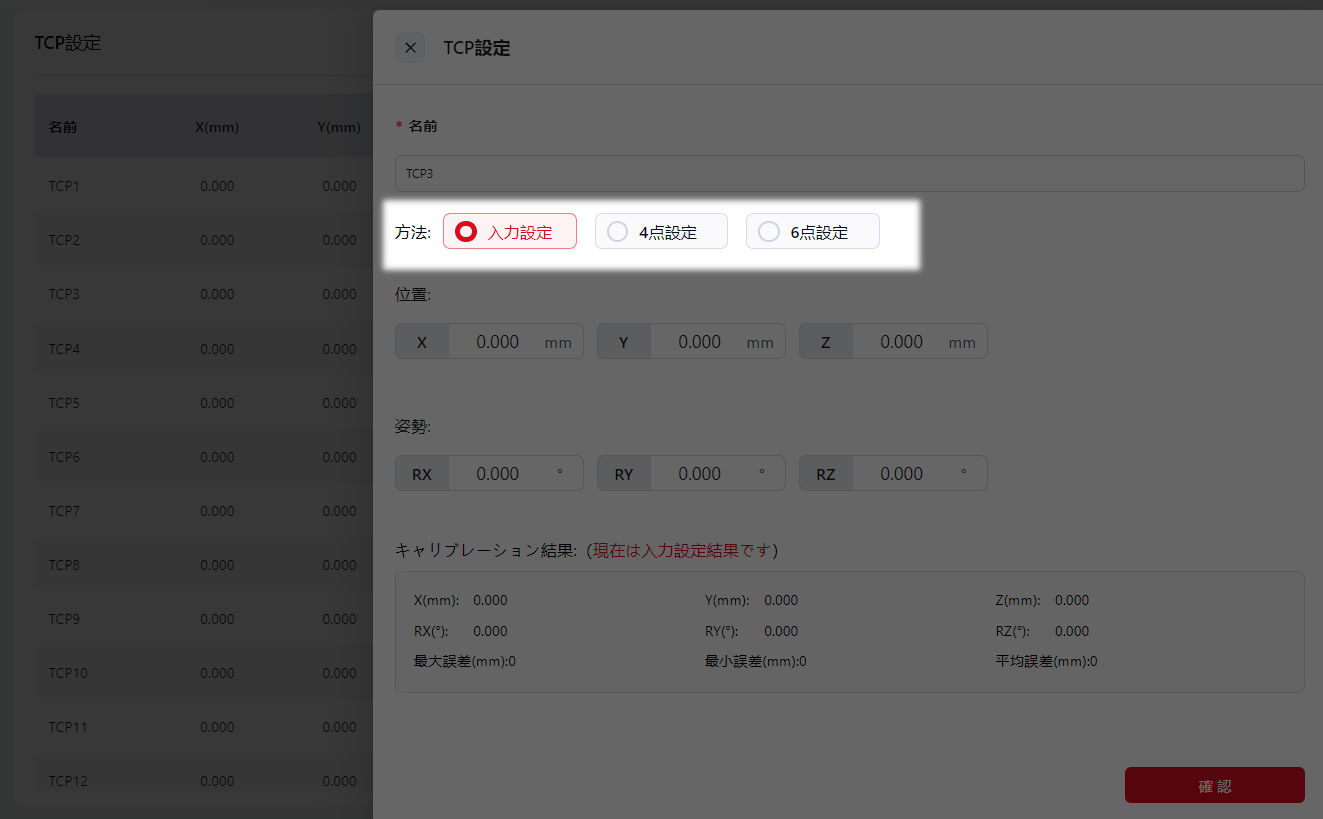Choose the 6点設定 method
This screenshot has width=1323, height=819.
[x=812, y=232]
